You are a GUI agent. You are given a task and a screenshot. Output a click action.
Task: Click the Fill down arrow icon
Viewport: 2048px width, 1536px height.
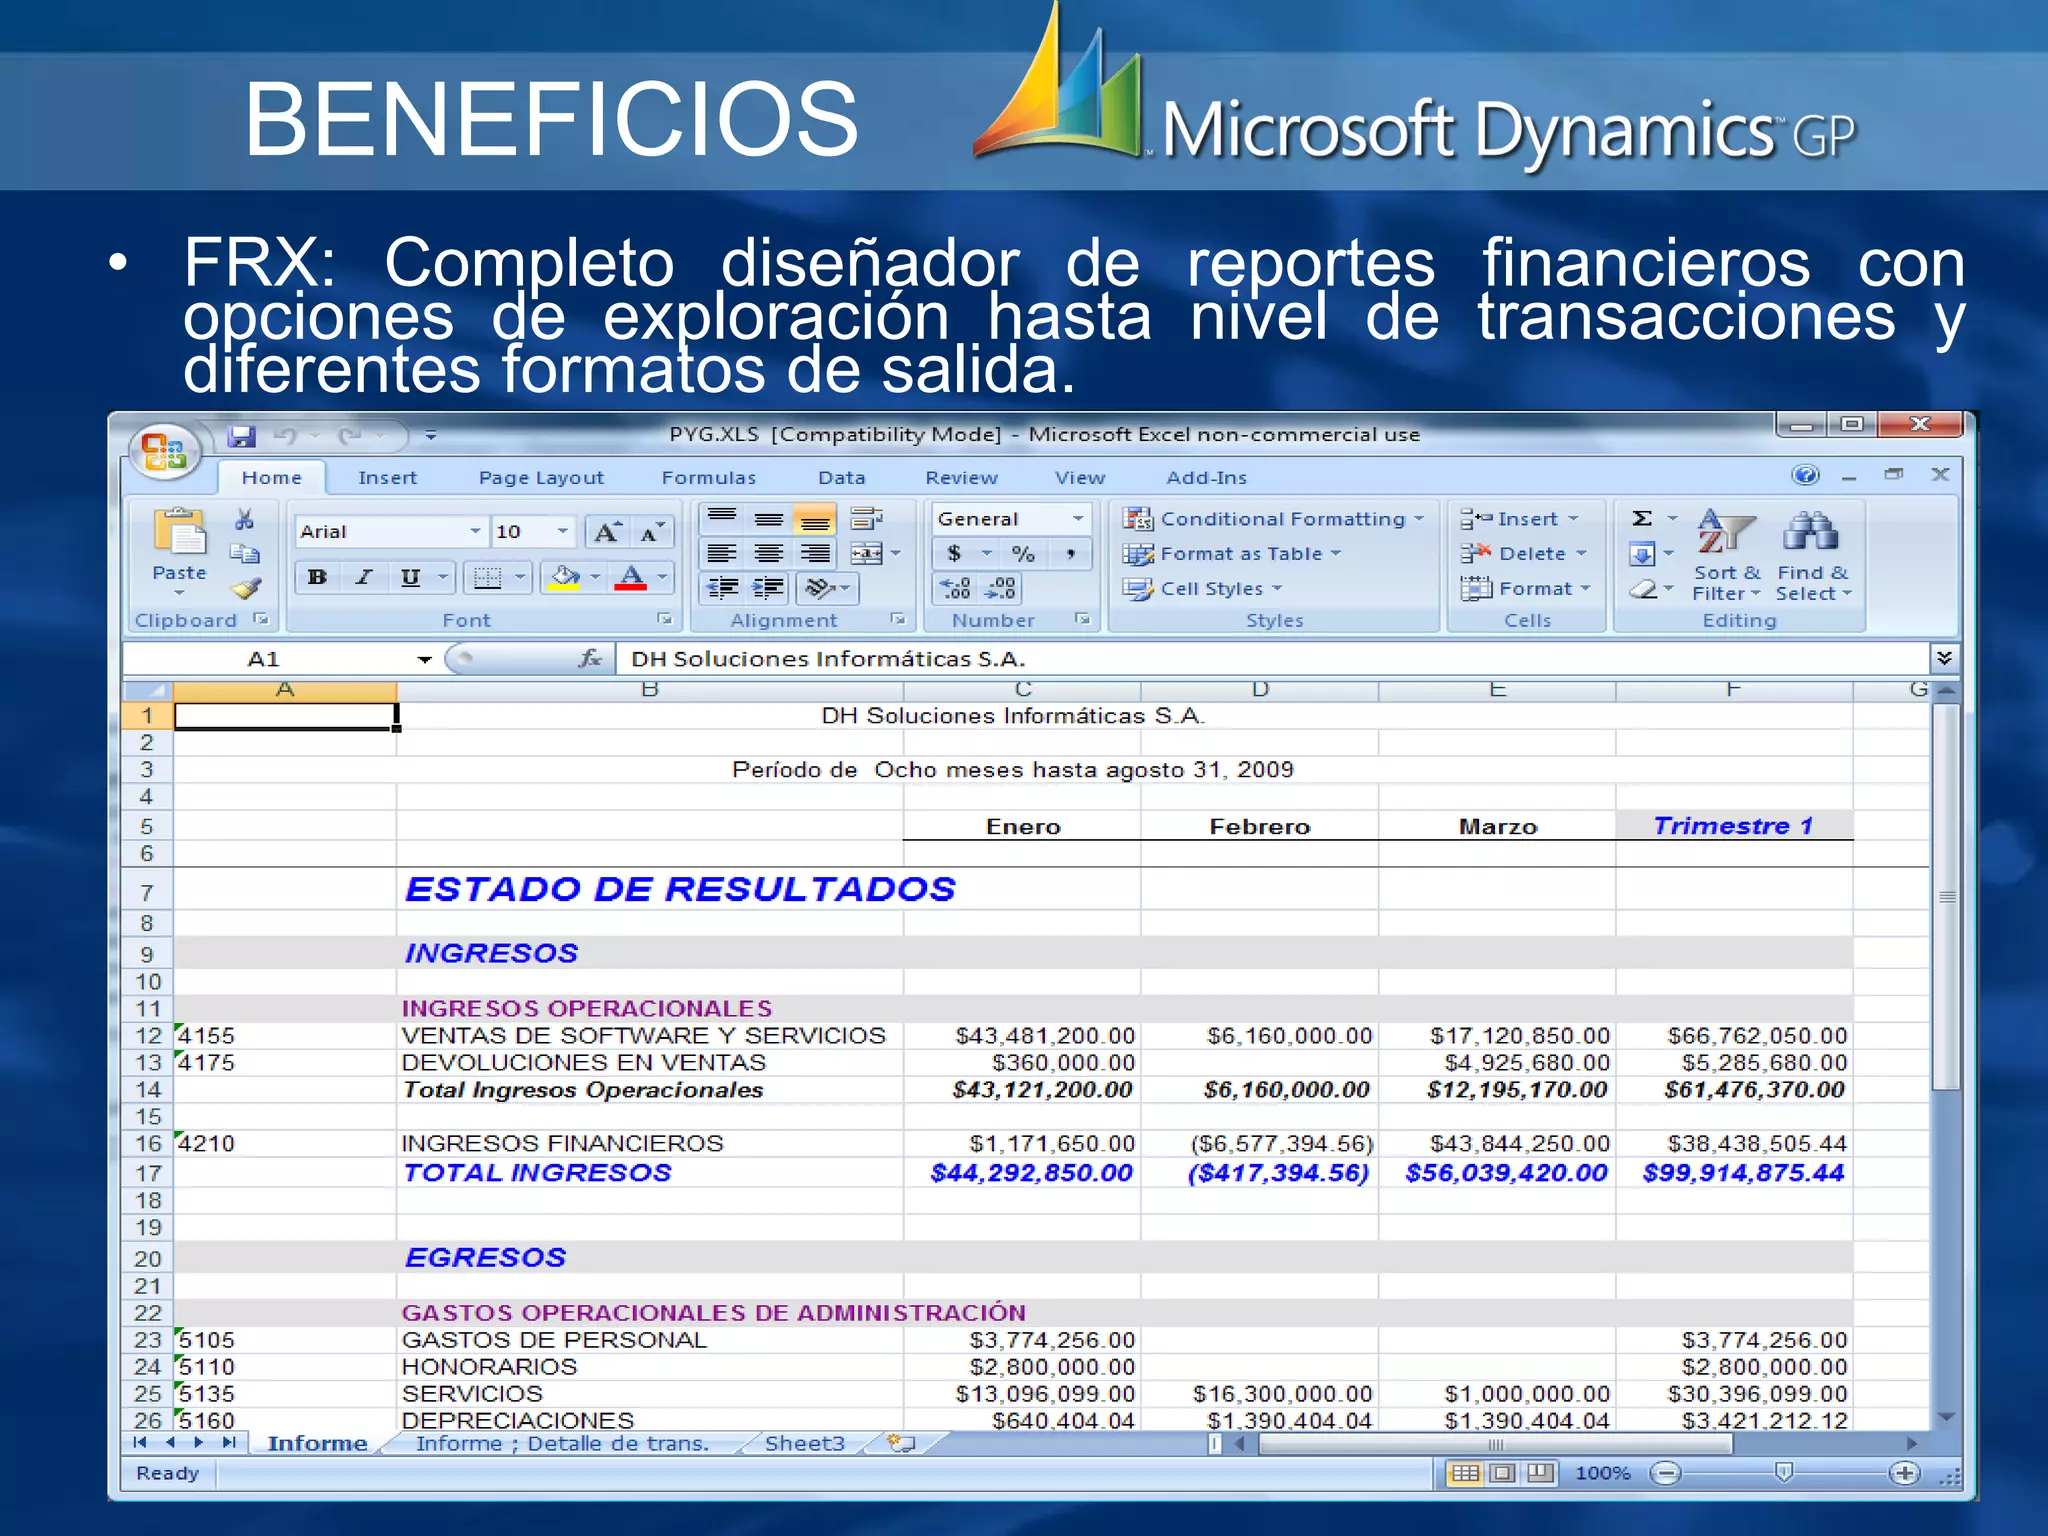1642,553
